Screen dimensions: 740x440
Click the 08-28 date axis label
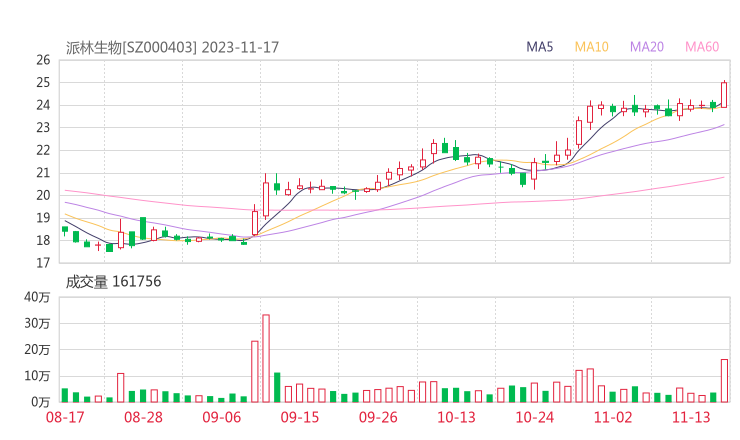[x=143, y=417]
